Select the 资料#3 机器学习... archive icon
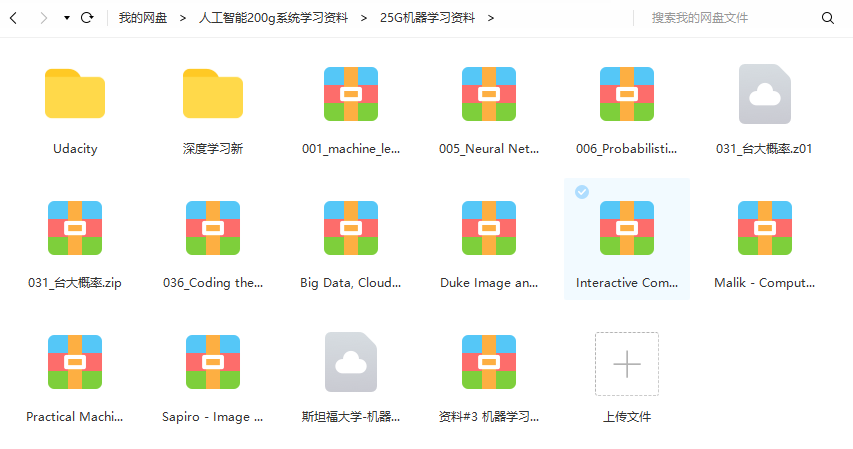This screenshot has width=853, height=449. (x=489, y=362)
